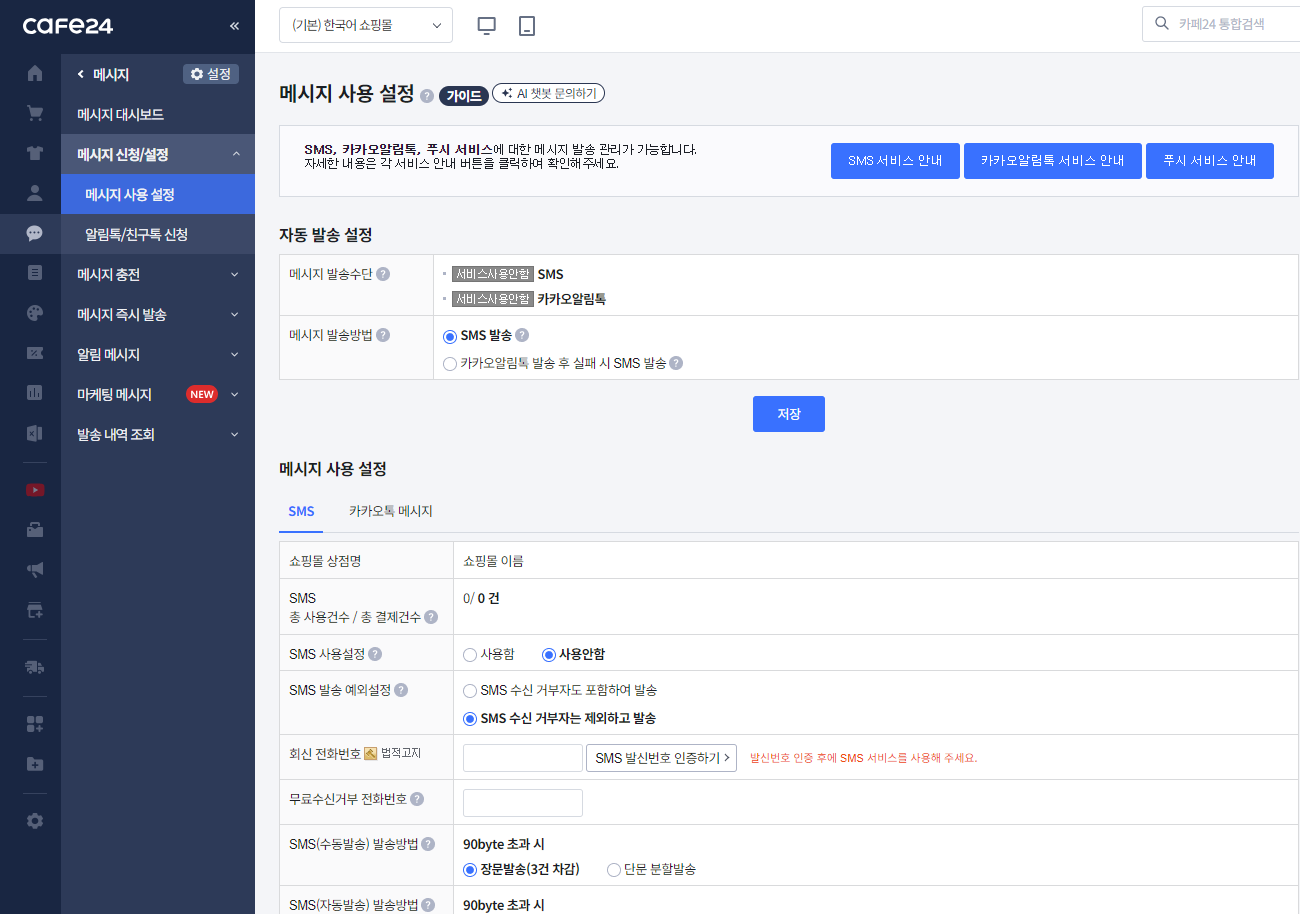Expand the 메시지 충전 menu section

(x=158, y=274)
